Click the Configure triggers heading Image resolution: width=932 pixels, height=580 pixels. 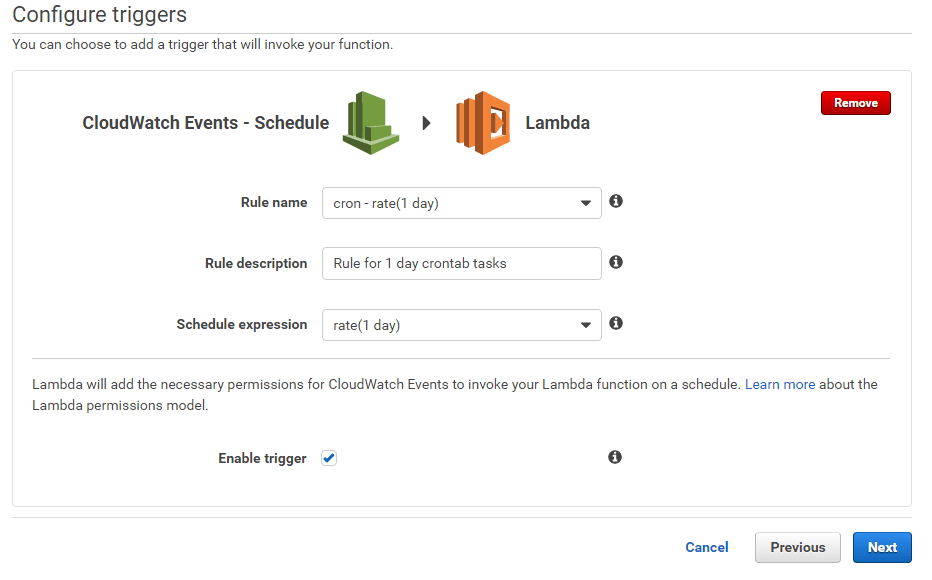99,14
